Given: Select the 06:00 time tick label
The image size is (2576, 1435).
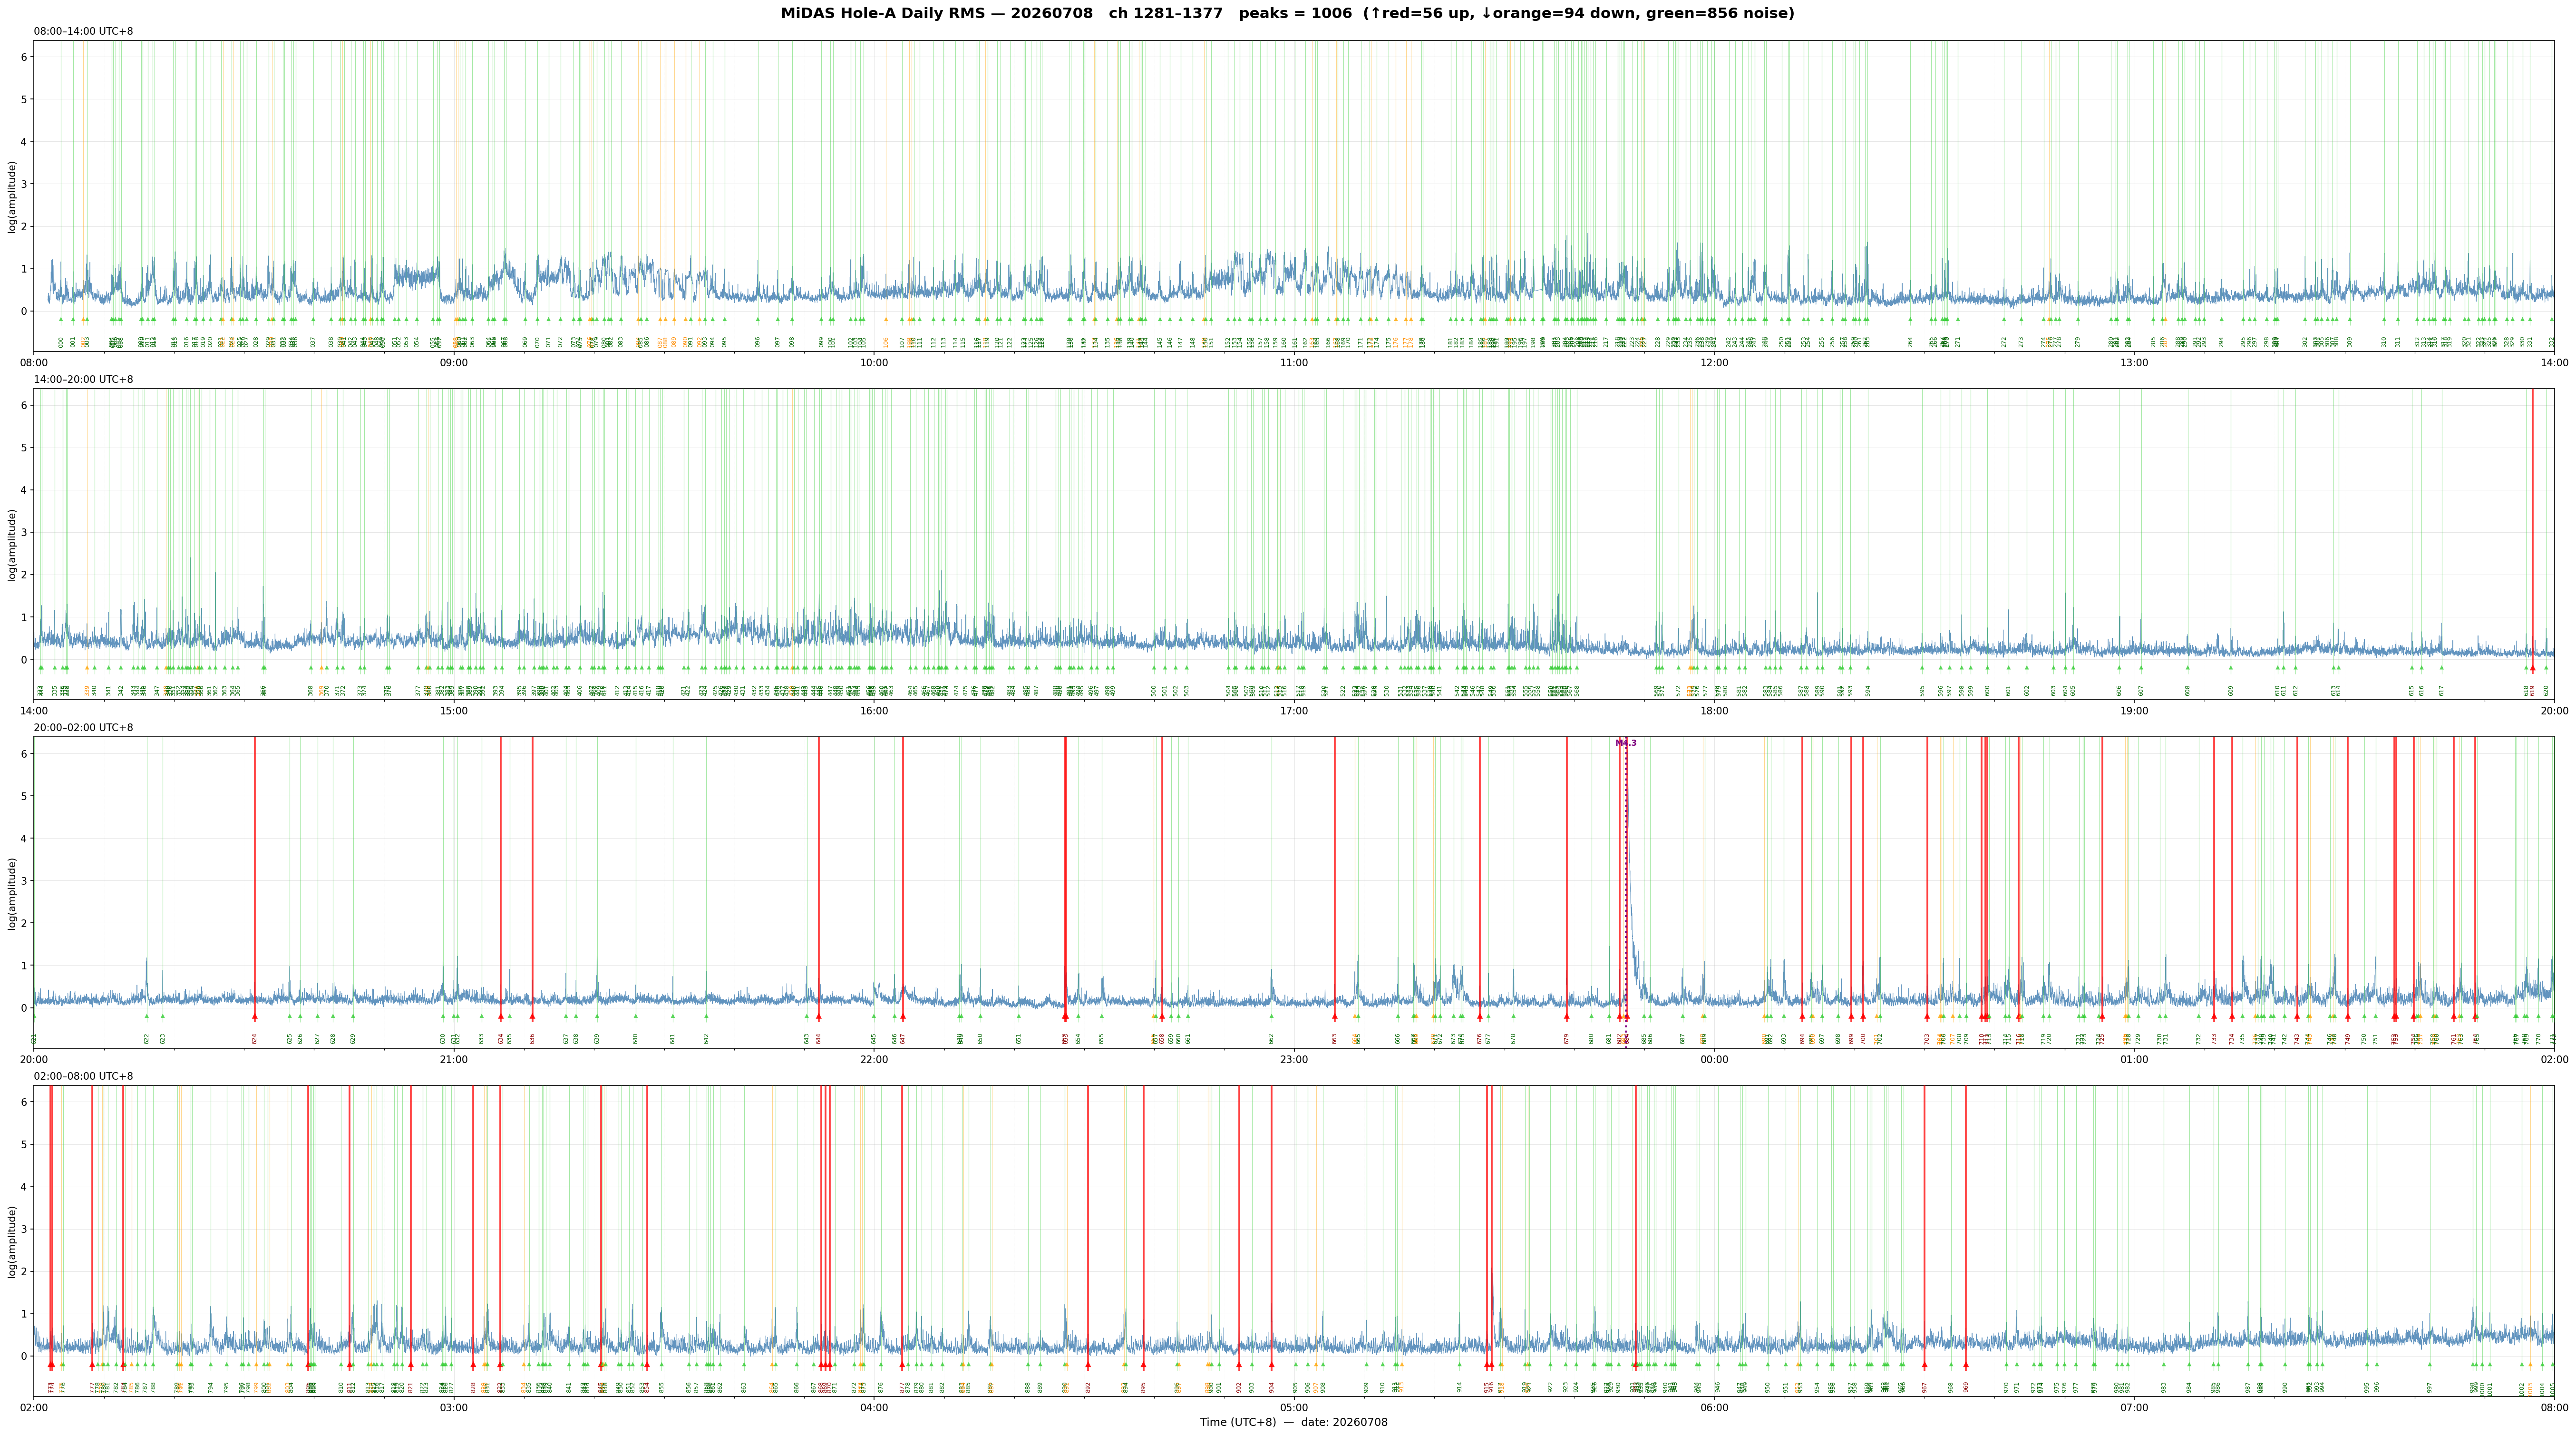Looking at the screenshot, I should (1714, 1408).
